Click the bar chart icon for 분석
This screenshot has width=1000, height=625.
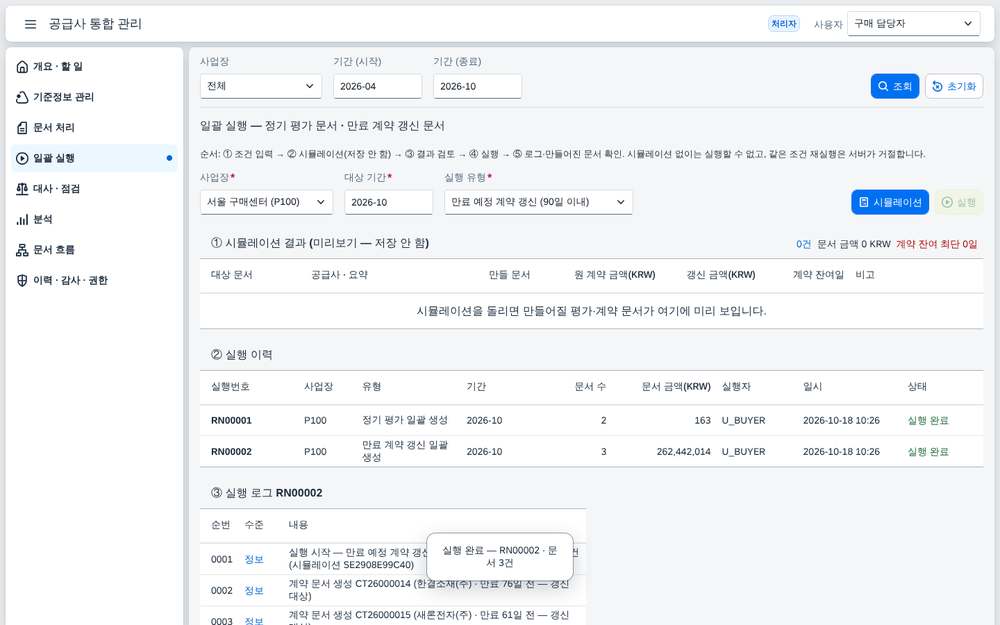22,219
